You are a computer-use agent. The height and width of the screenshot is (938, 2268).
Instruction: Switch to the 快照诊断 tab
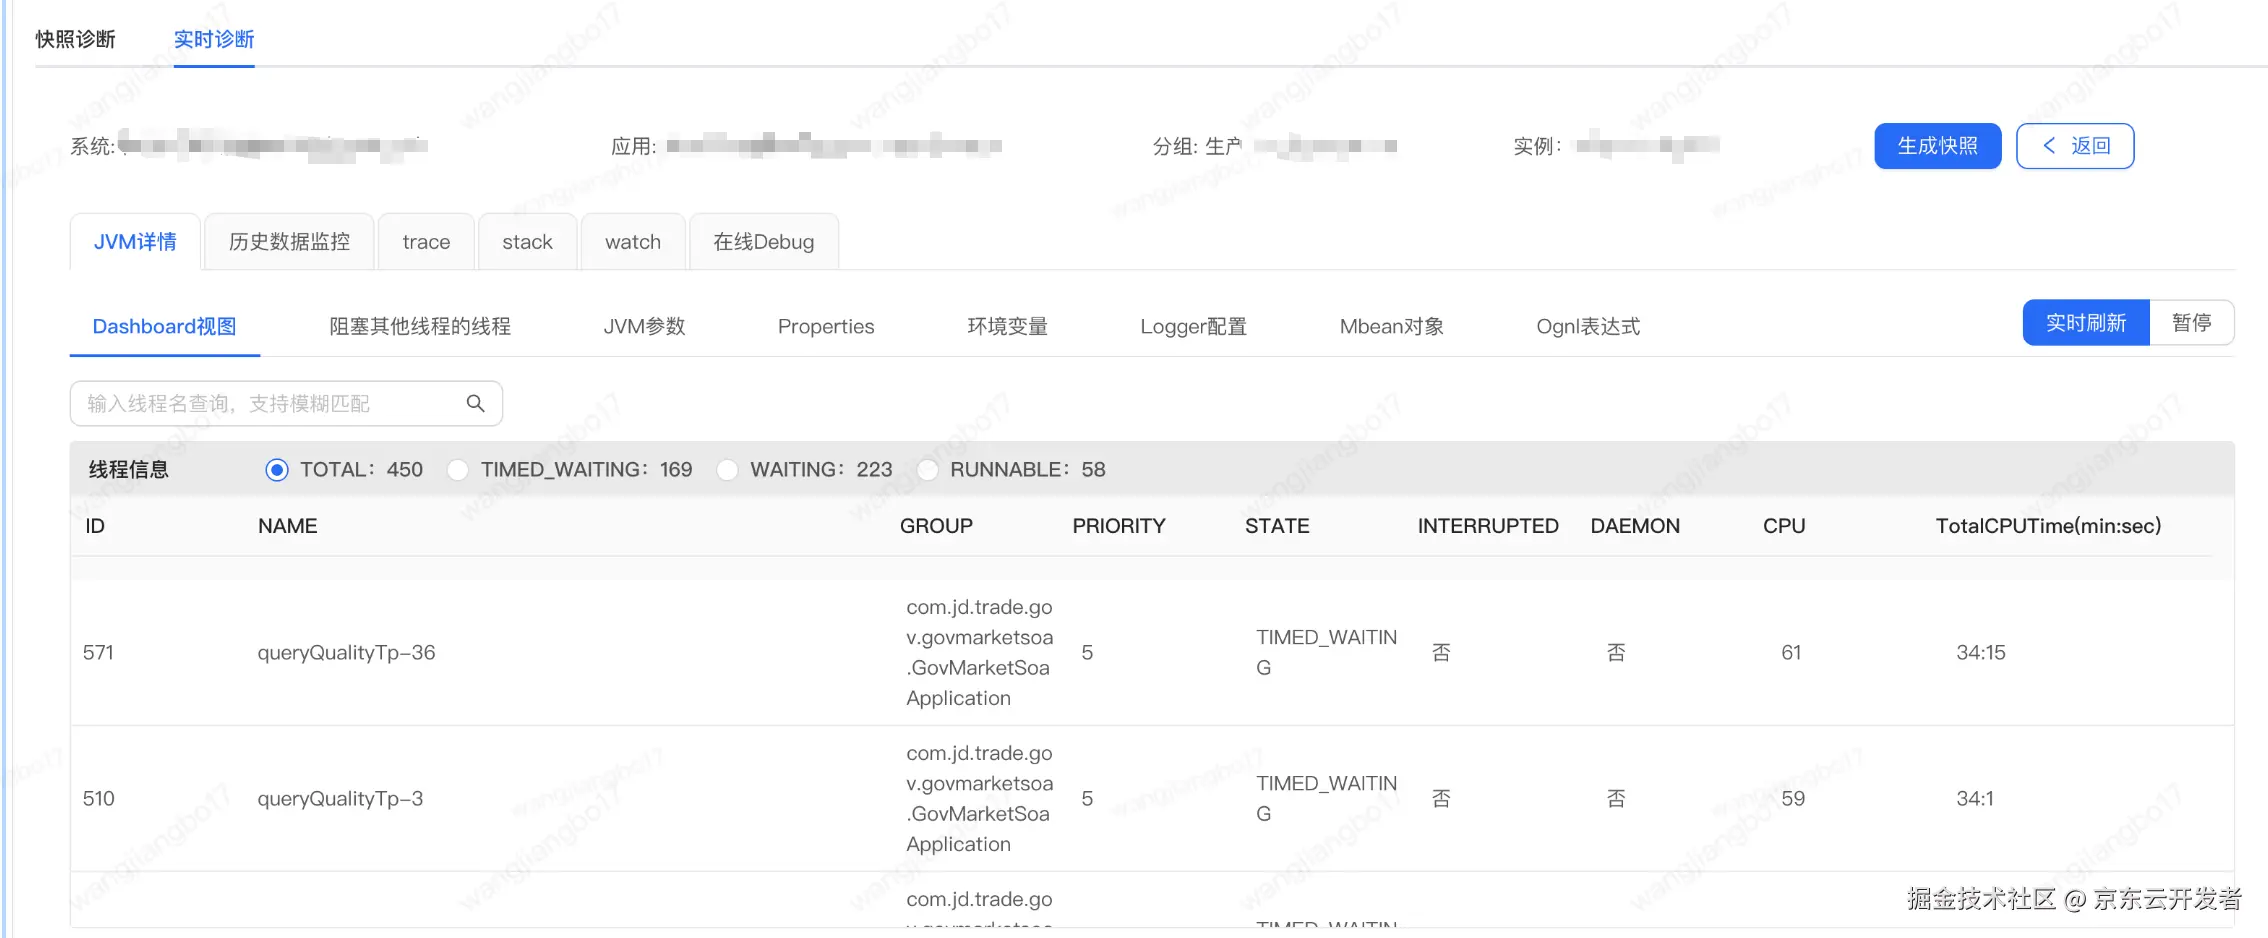click(75, 39)
